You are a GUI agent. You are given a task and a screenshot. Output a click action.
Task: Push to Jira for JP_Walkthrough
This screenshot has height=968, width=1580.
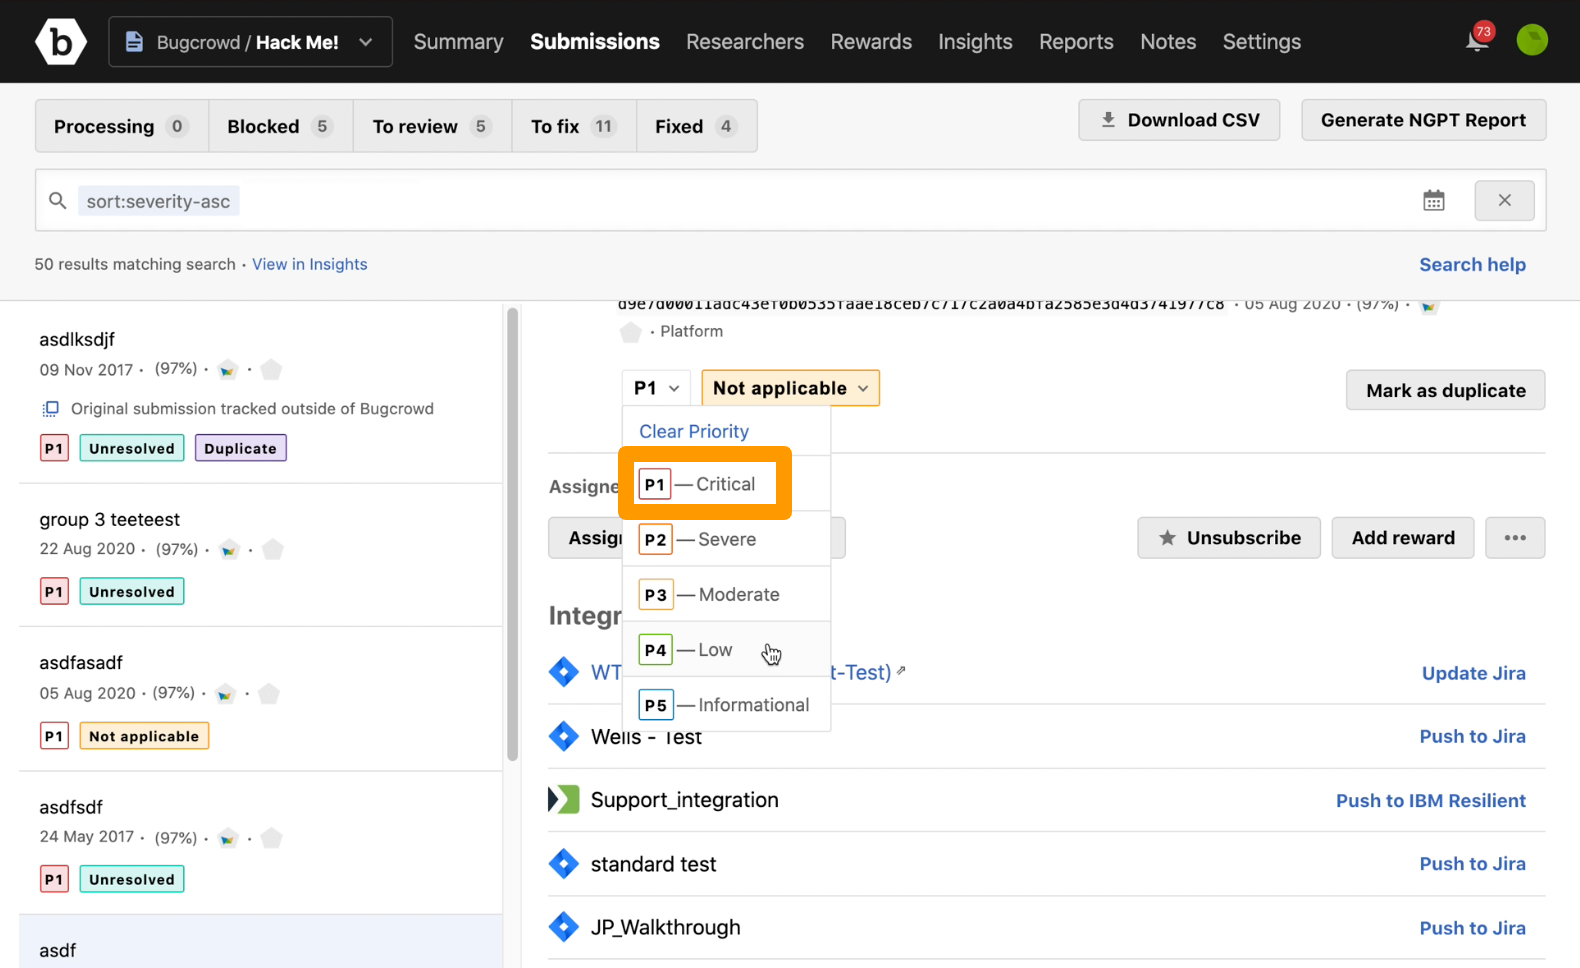point(1473,928)
